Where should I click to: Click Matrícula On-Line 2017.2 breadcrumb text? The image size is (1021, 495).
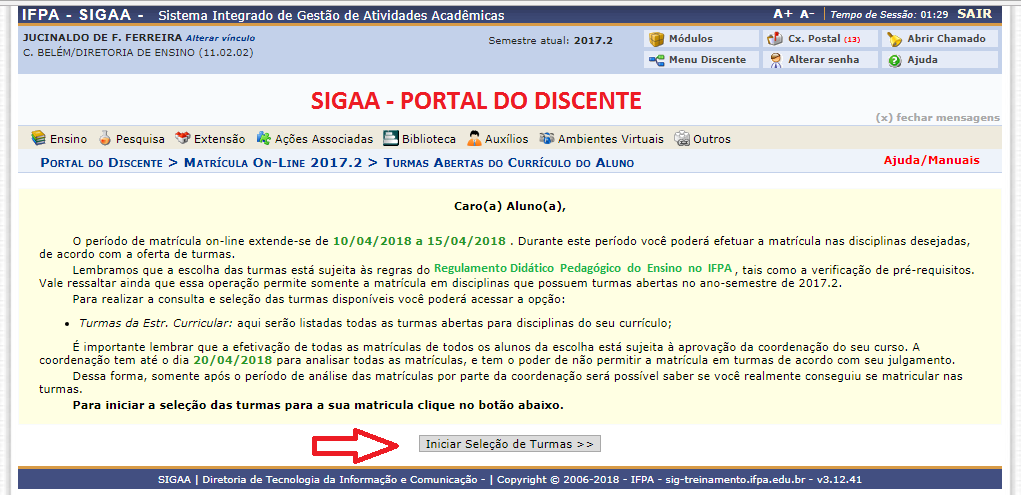tap(273, 163)
